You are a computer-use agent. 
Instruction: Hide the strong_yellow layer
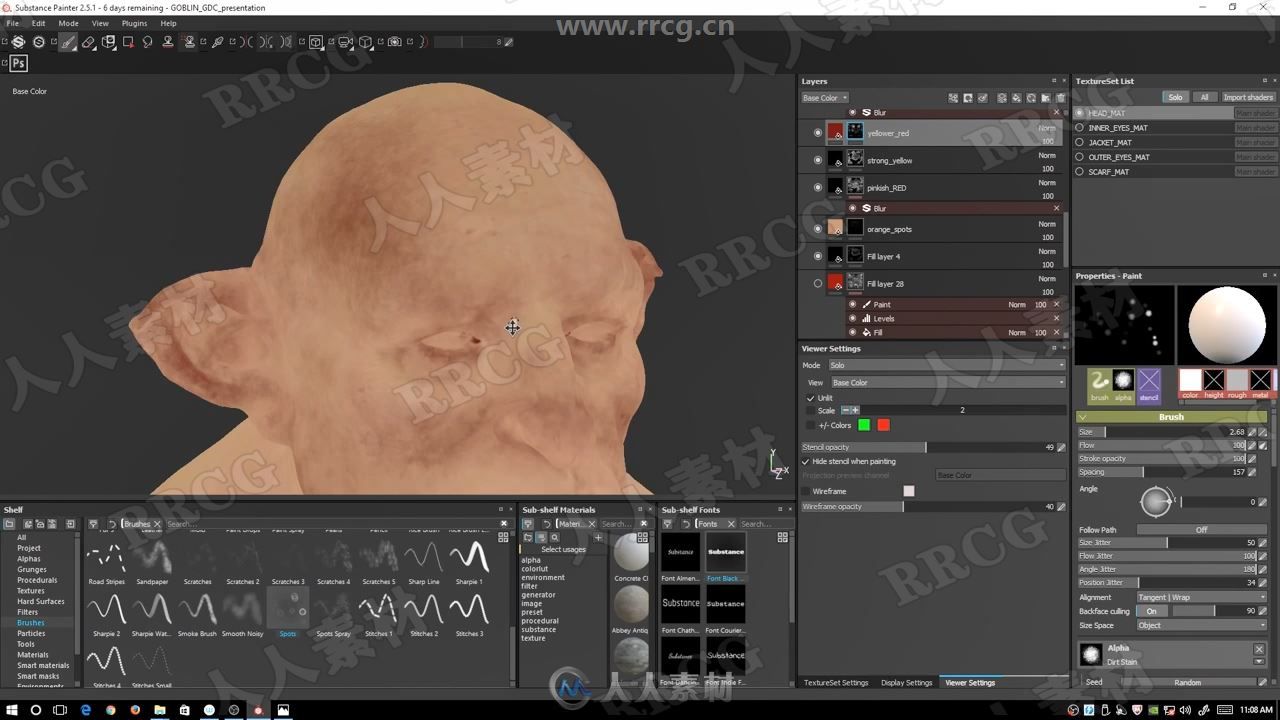[x=818, y=160]
